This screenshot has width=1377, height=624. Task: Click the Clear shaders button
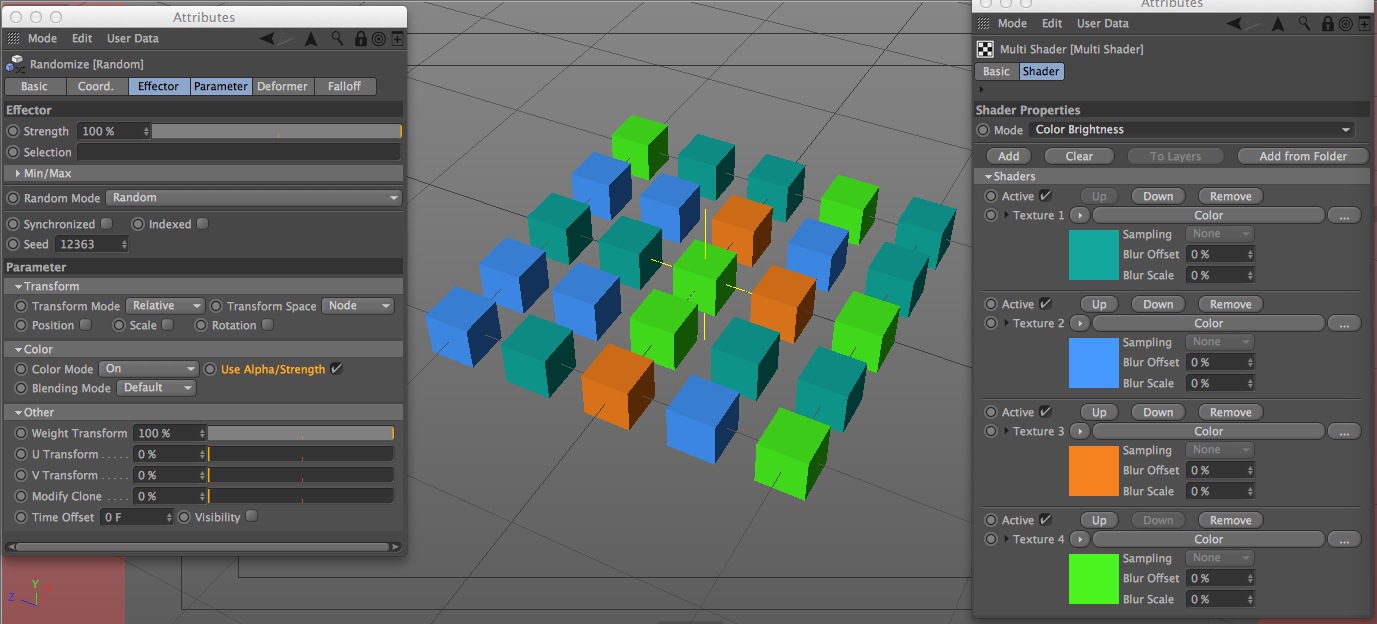(x=1079, y=156)
